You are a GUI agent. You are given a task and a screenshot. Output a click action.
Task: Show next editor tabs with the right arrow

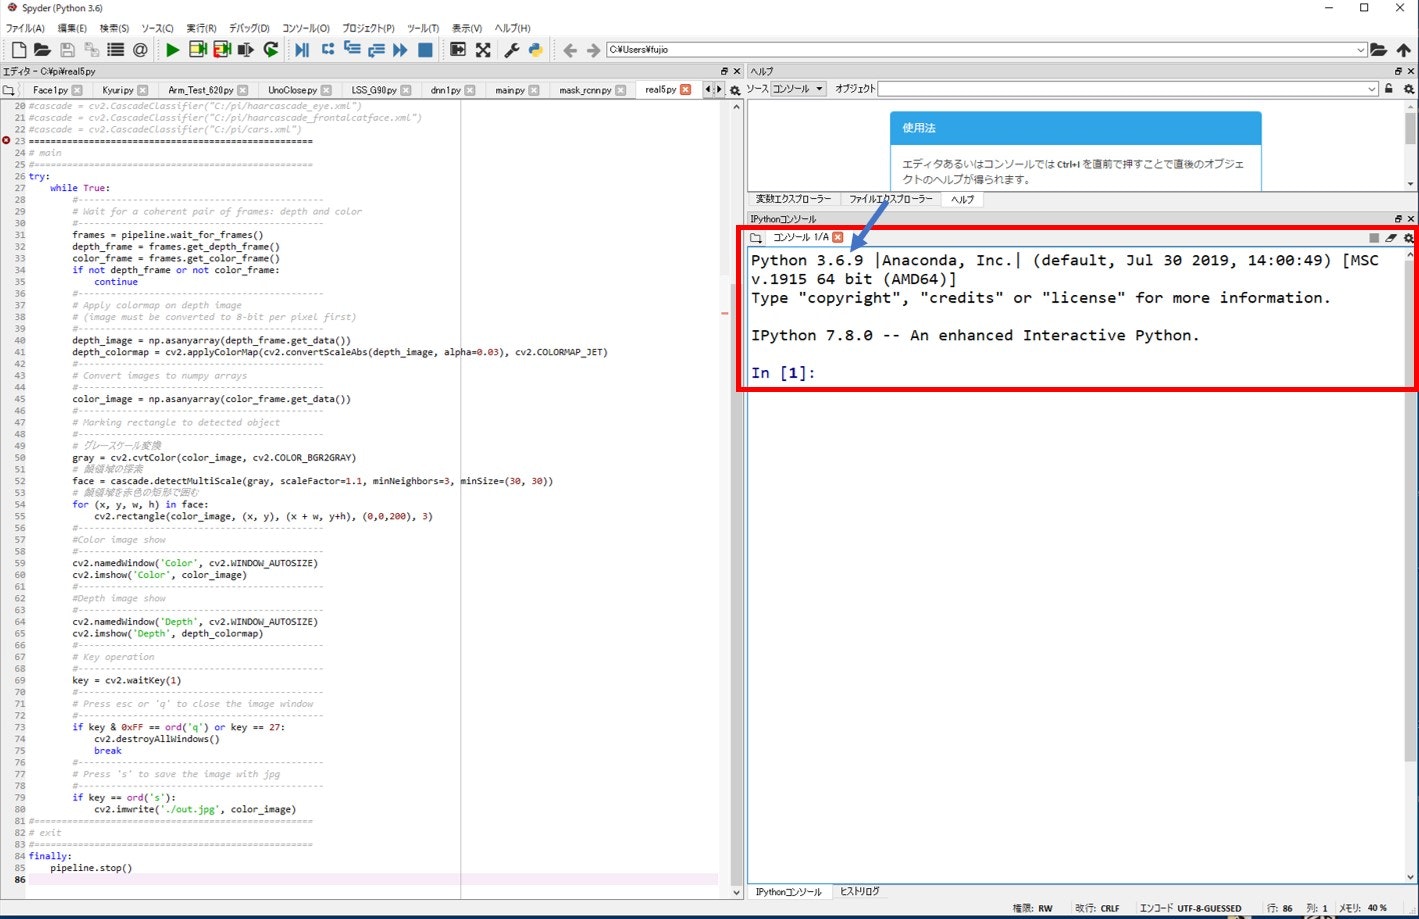(x=718, y=89)
